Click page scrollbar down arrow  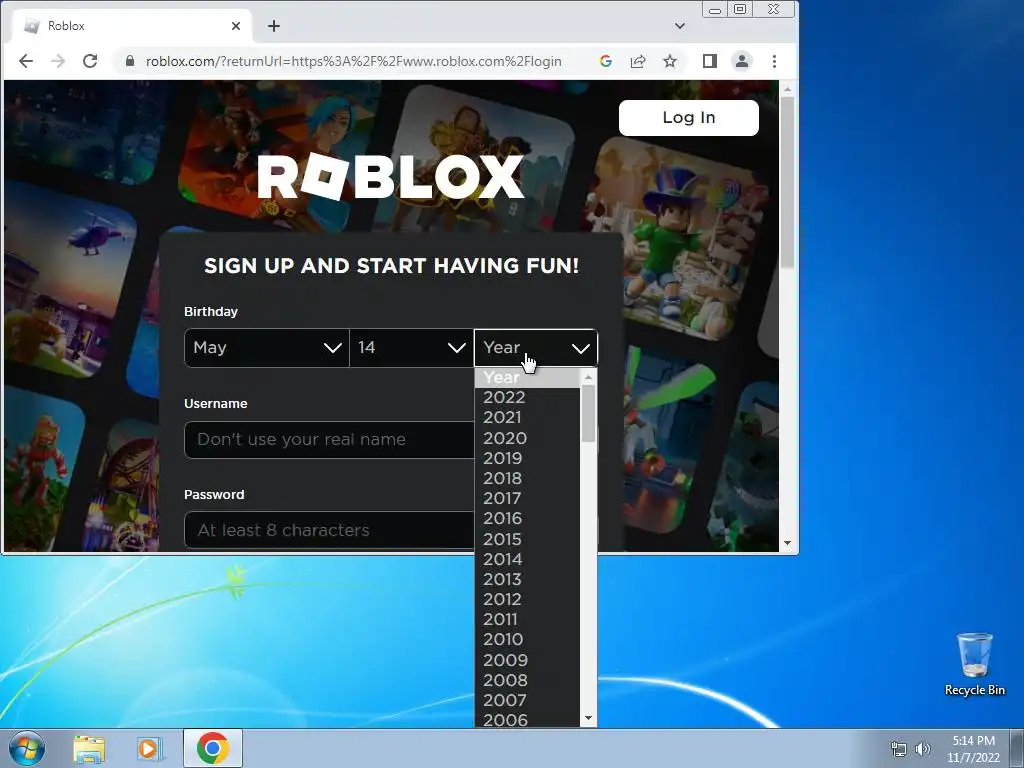pos(787,543)
